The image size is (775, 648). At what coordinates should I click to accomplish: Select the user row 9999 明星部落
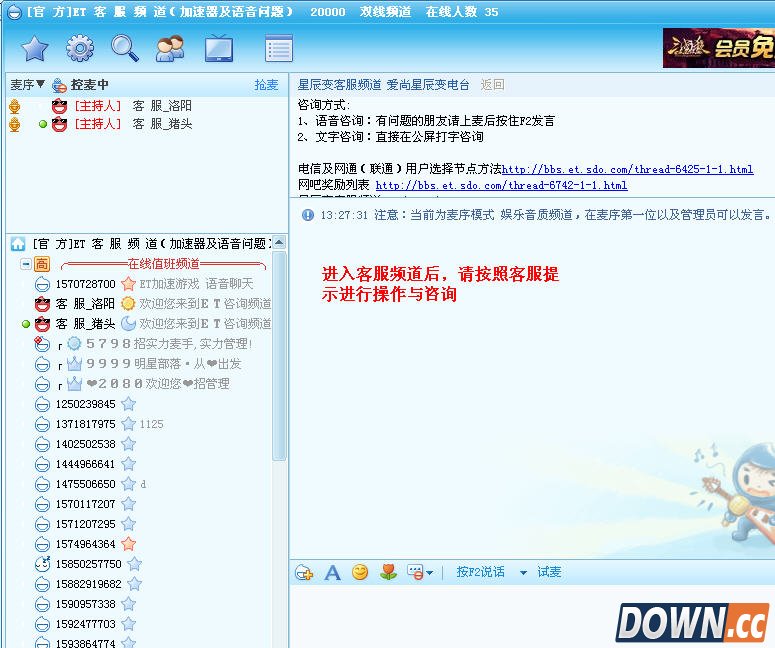[x=153, y=364]
